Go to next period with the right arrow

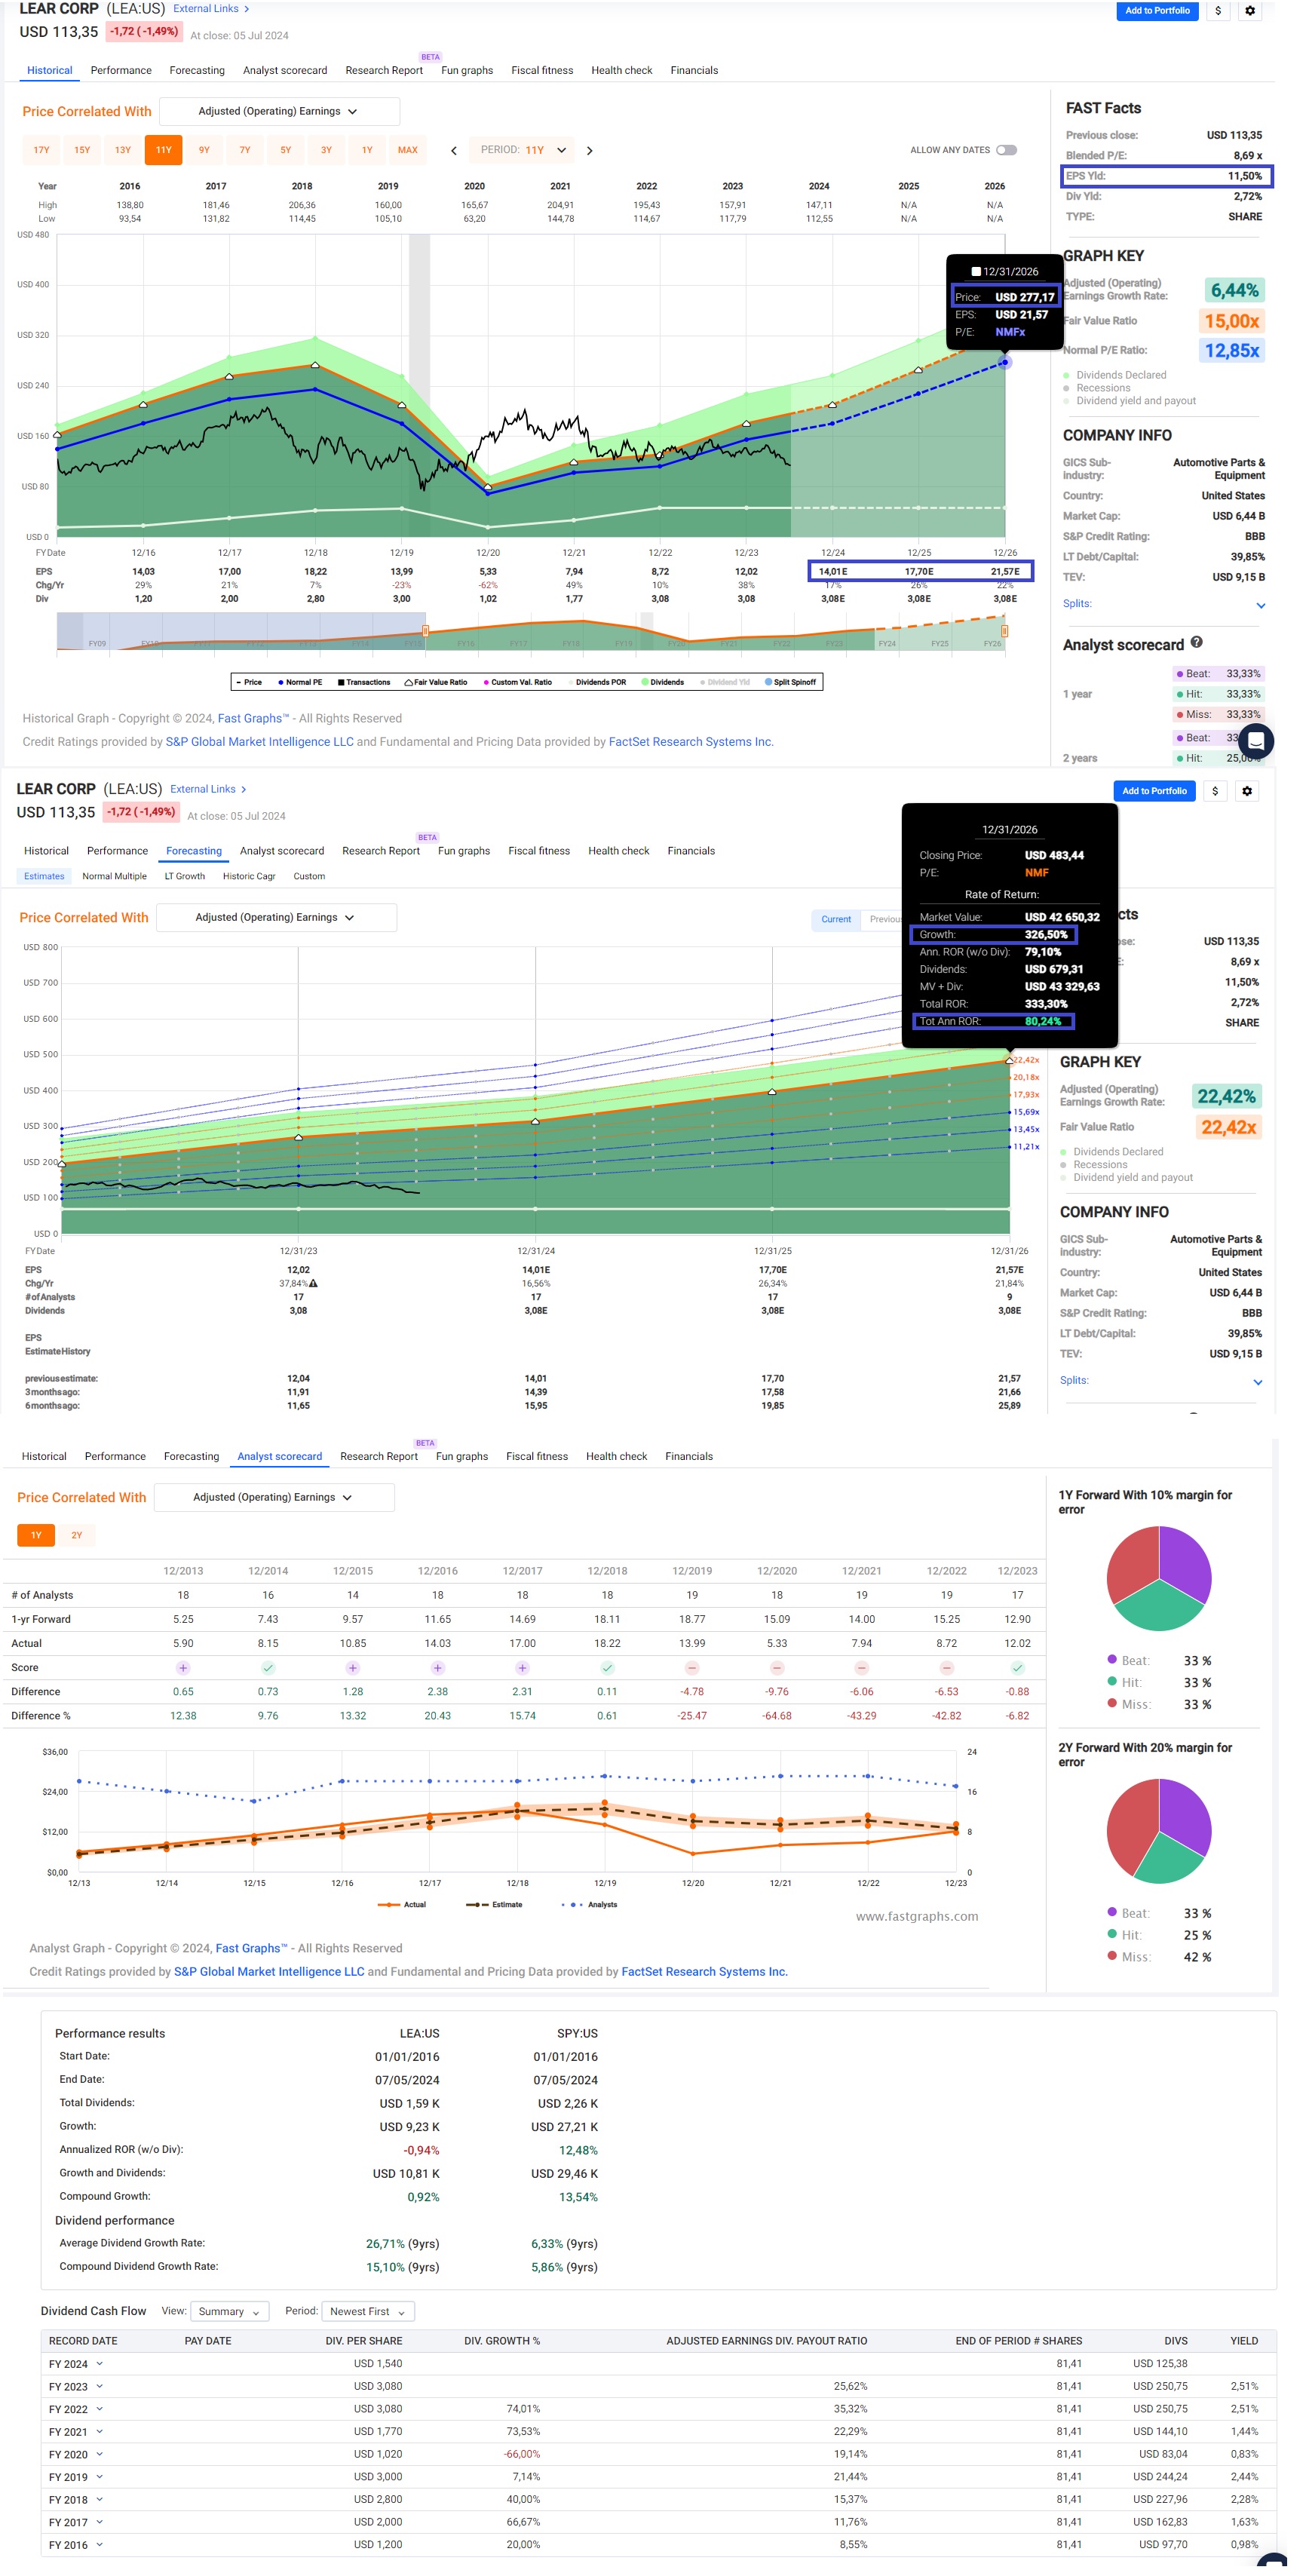tap(590, 151)
